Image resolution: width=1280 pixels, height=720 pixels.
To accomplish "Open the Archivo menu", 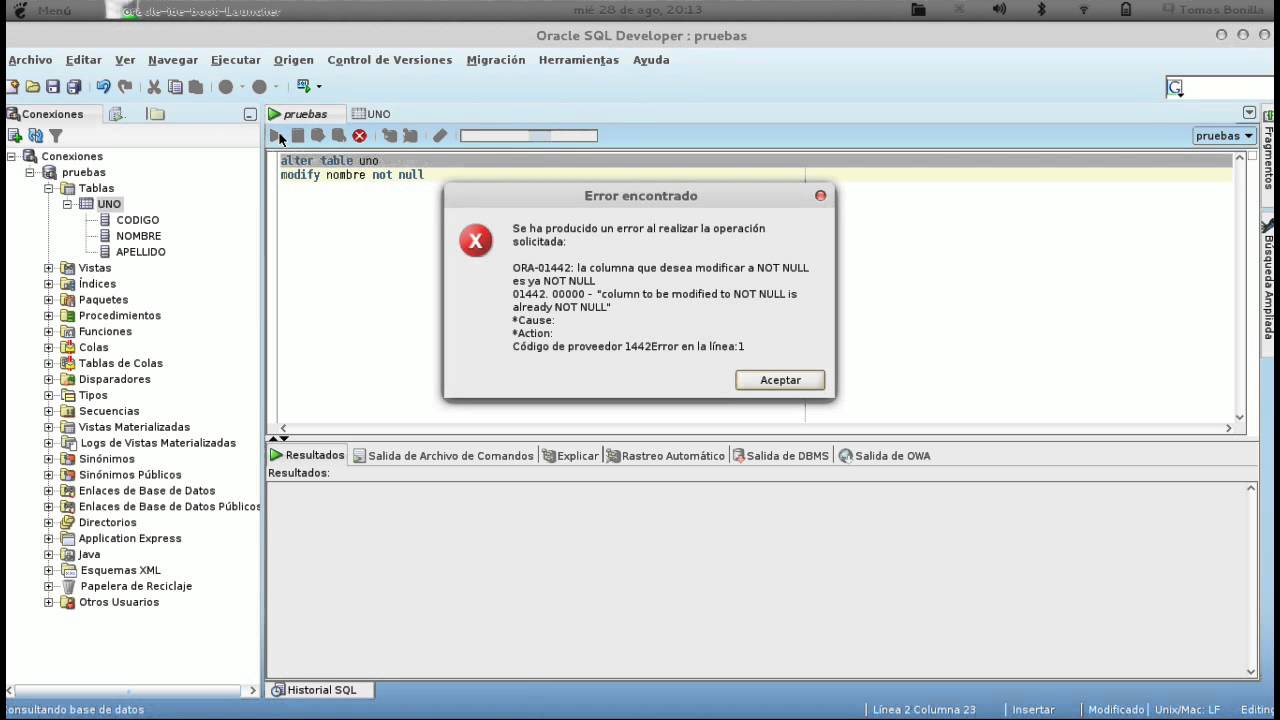I will pyautogui.click(x=30, y=60).
